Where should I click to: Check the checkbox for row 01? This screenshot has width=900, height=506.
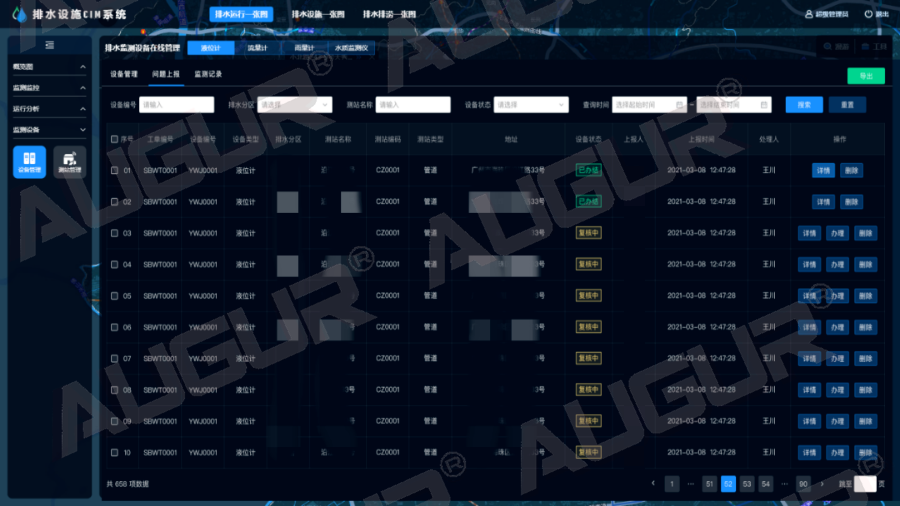click(115, 171)
